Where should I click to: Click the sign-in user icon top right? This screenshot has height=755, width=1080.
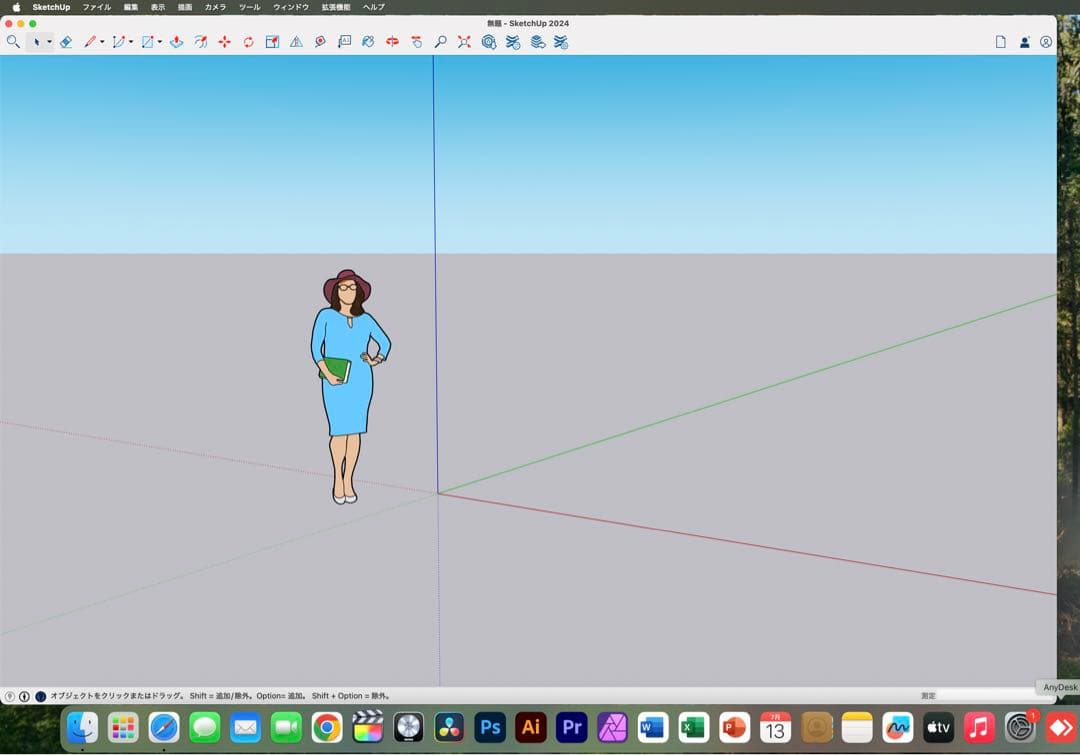click(1022, 42)
